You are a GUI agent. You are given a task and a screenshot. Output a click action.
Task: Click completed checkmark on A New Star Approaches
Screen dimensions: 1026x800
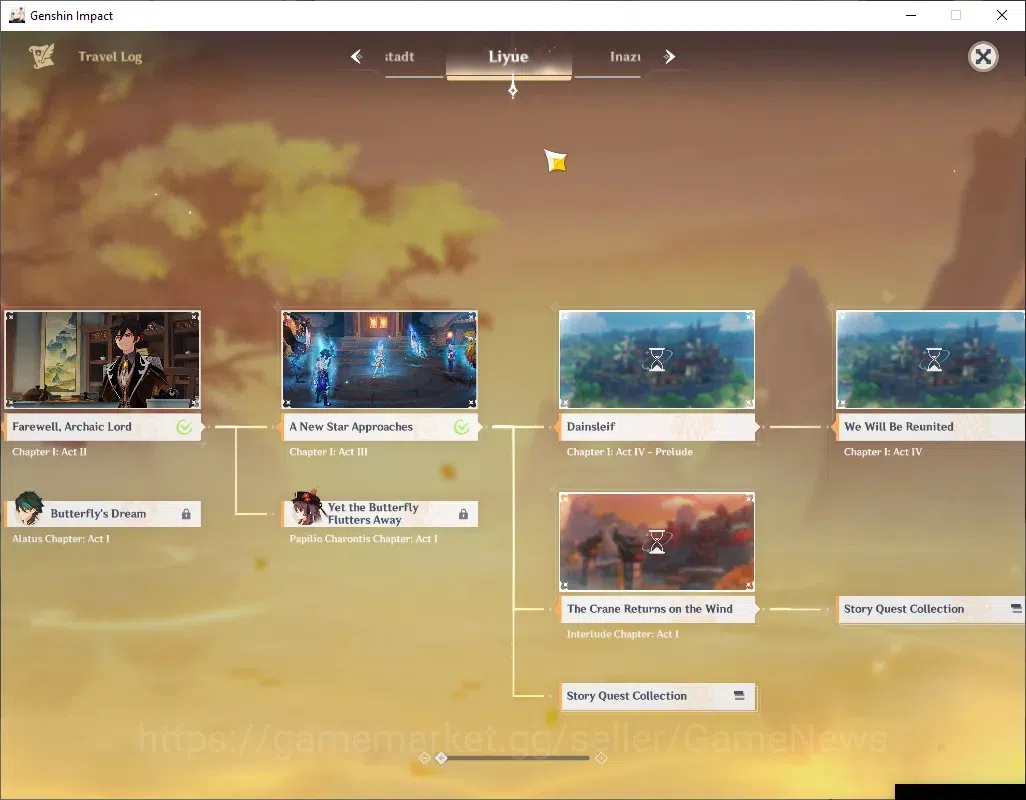coord(461,427)
